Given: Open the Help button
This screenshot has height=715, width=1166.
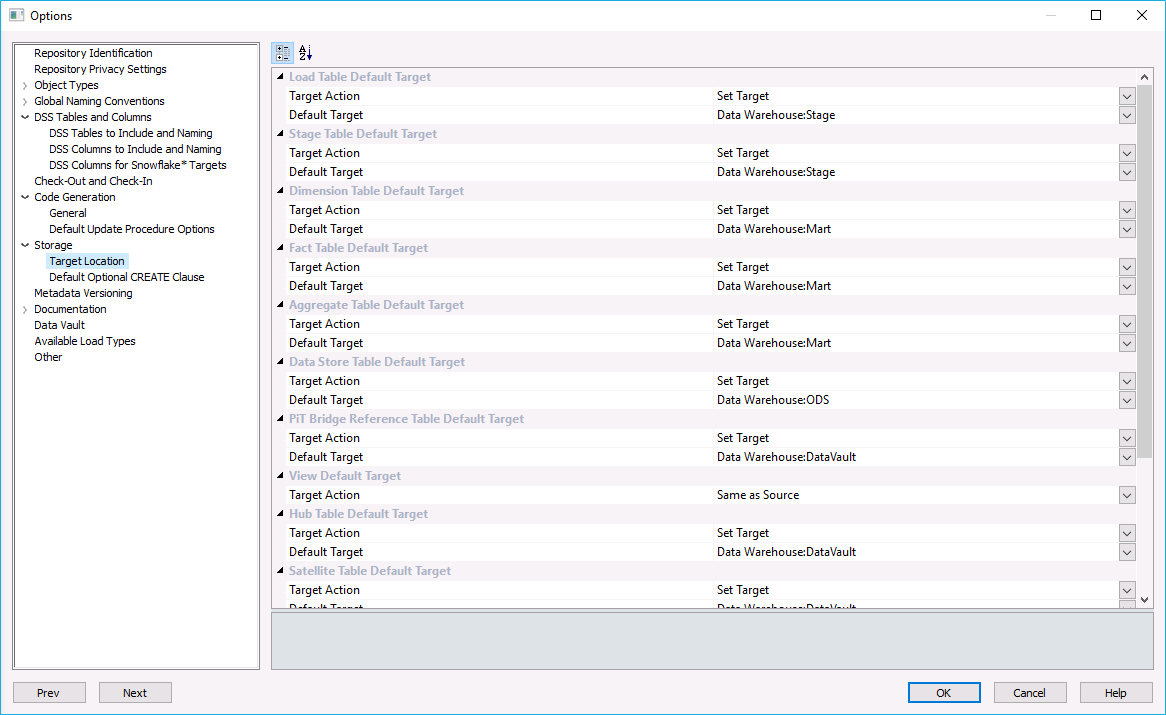Looking at the screenshot, I should 1115,693.
